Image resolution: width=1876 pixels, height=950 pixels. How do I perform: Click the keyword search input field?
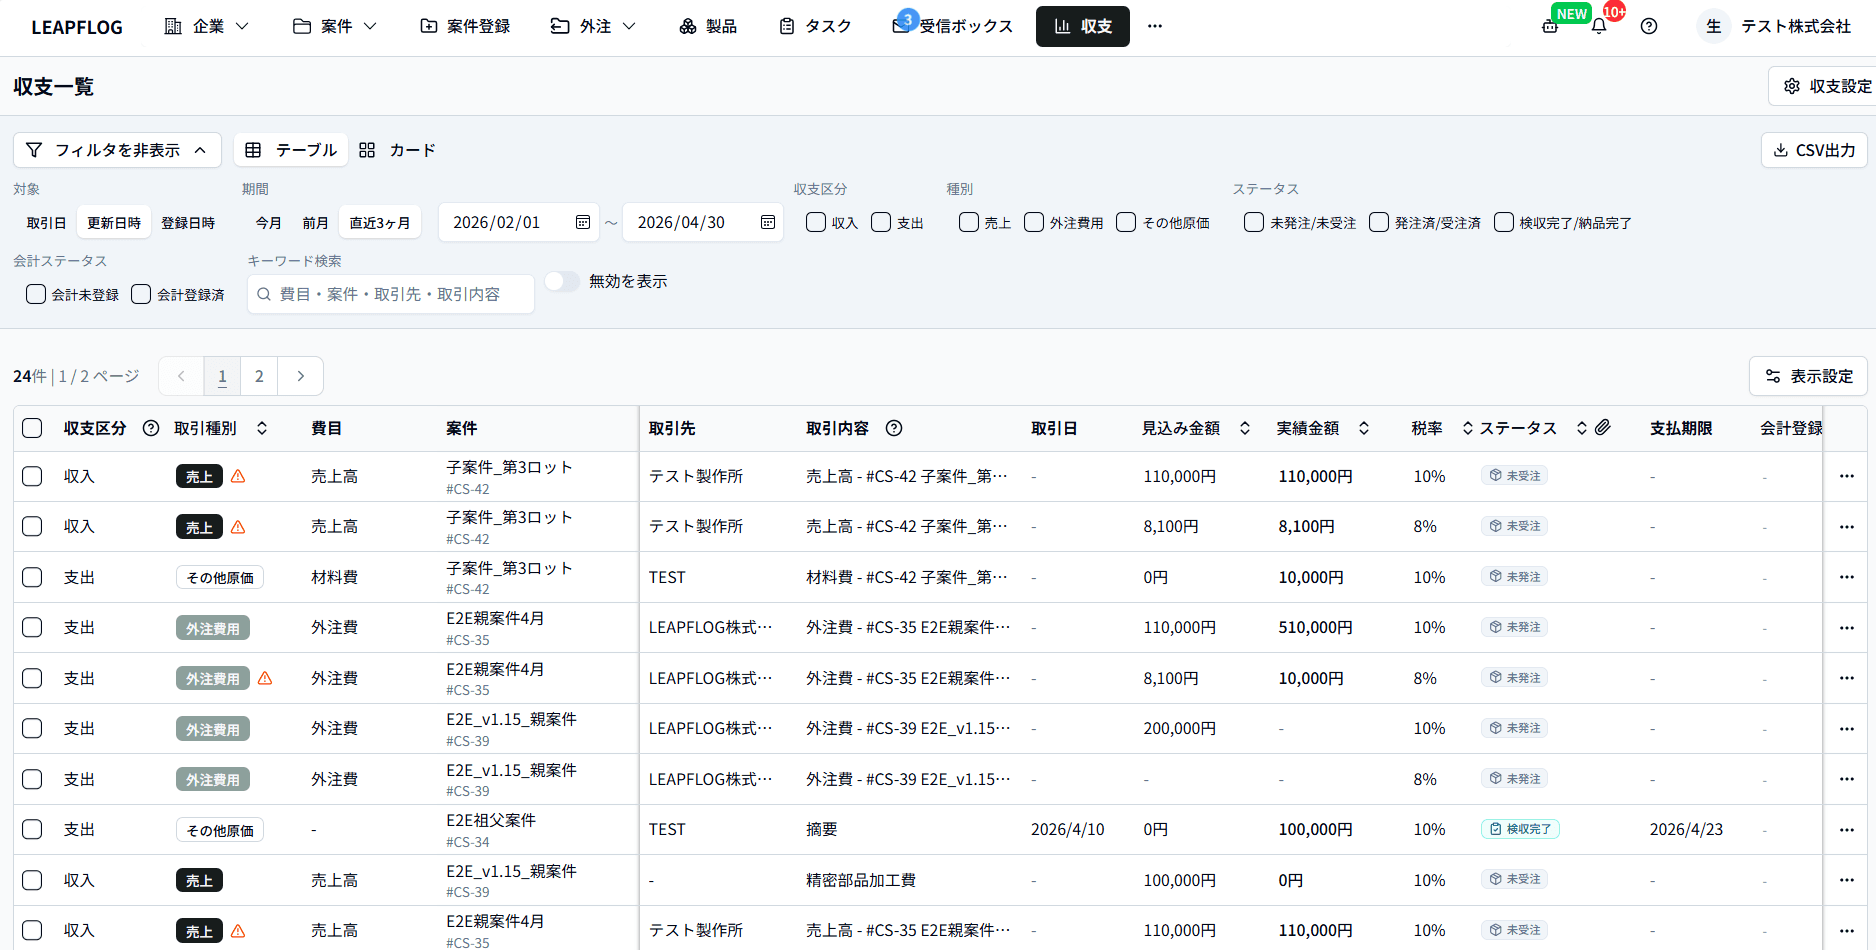coord(390,294)
